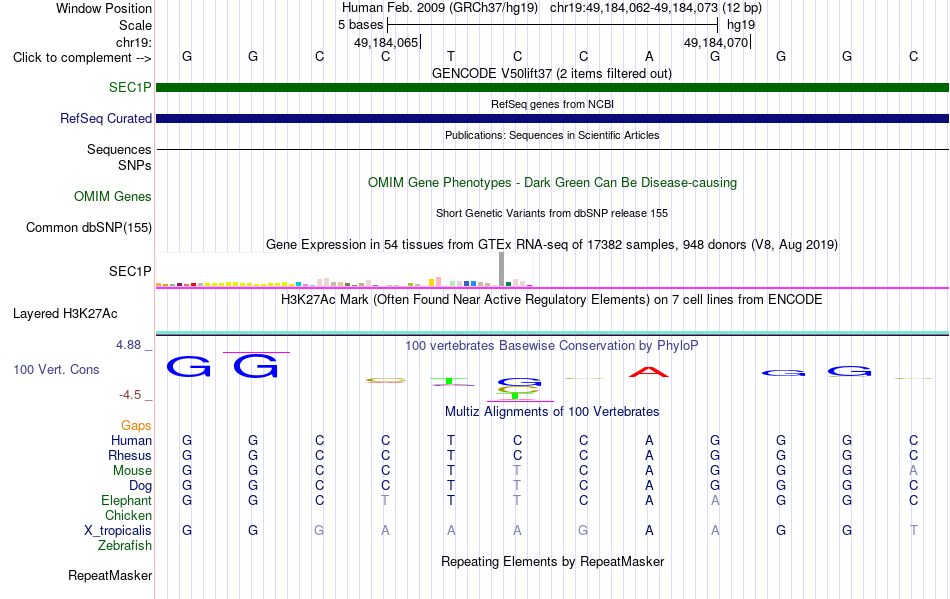Click the SNPs track label
This screenshot has height=599, width=950.
[135, 165]
